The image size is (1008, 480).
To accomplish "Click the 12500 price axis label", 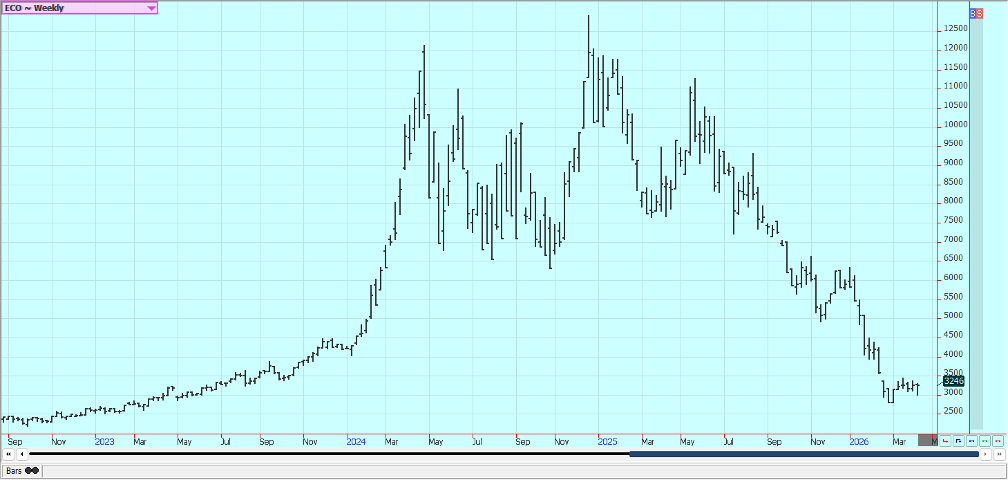I will [x=955, y=29].
